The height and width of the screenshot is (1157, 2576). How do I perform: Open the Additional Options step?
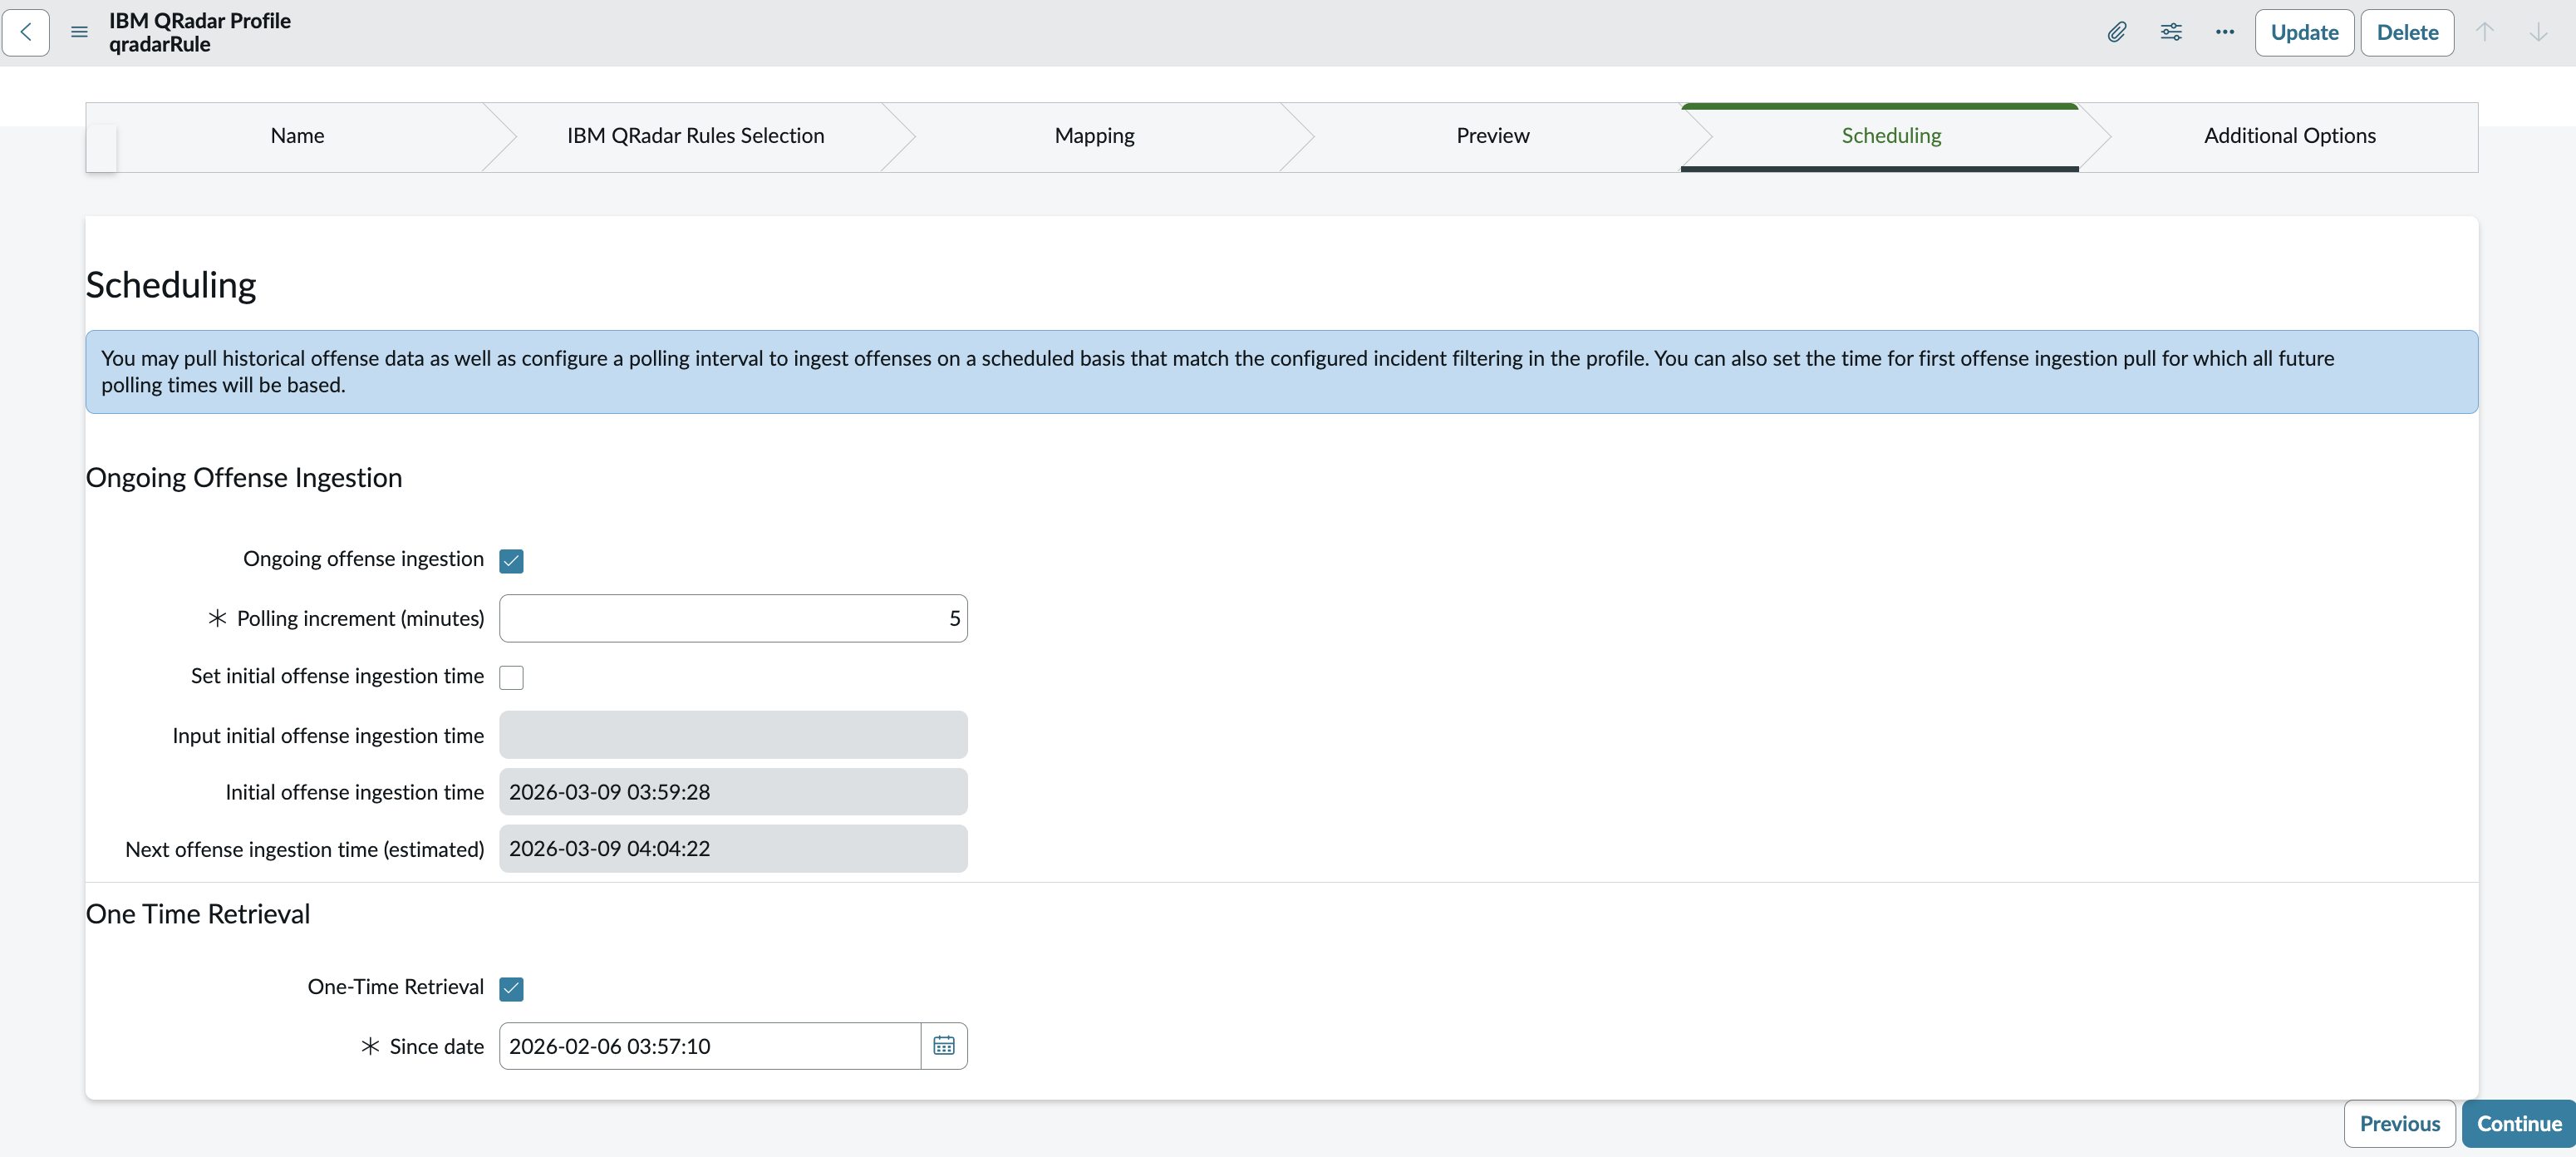(x=2289, y=136)
